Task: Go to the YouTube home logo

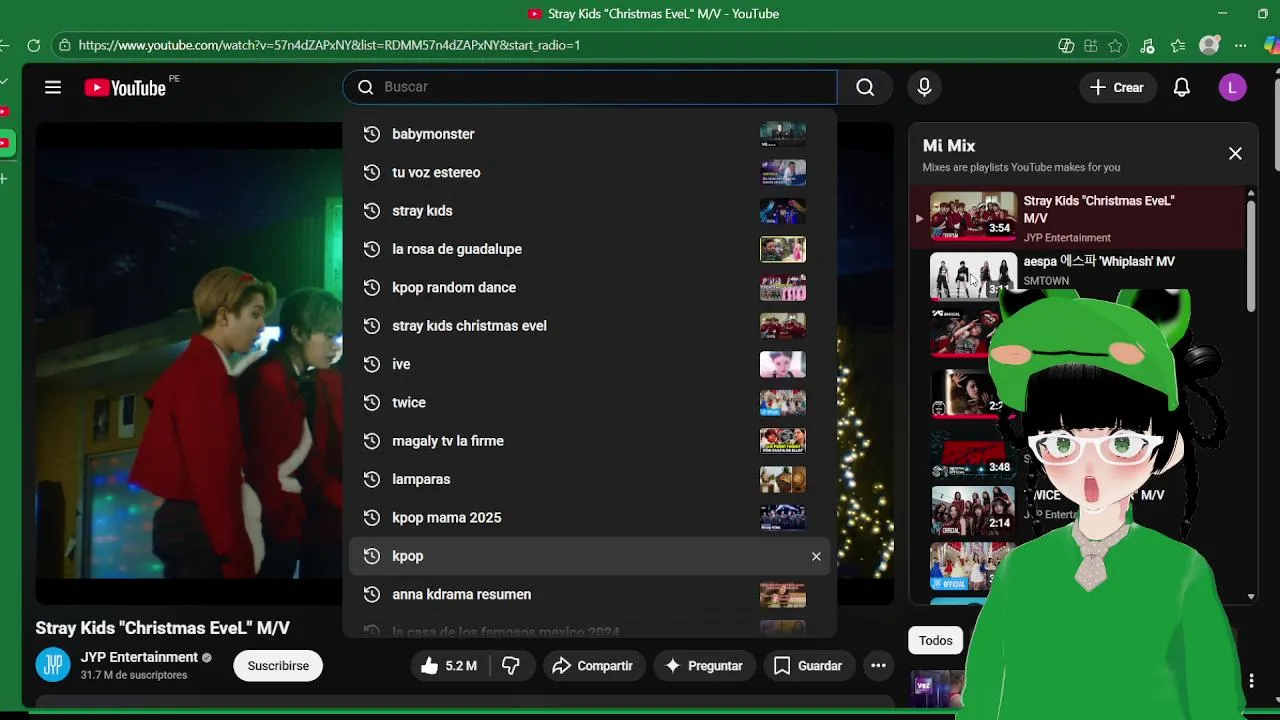Action: [125, 88]
